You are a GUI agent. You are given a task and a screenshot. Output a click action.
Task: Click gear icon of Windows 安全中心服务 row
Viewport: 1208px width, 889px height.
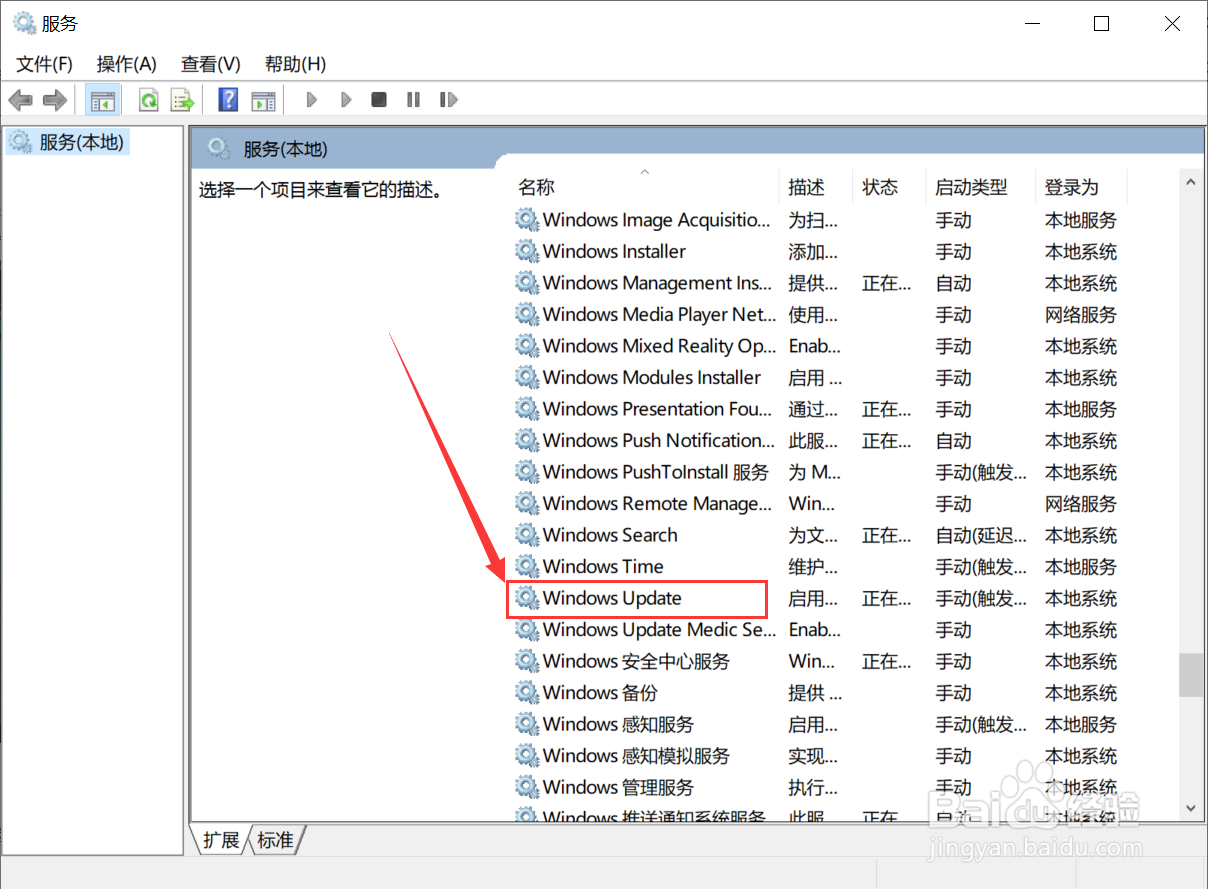click(x=527, y=661)
